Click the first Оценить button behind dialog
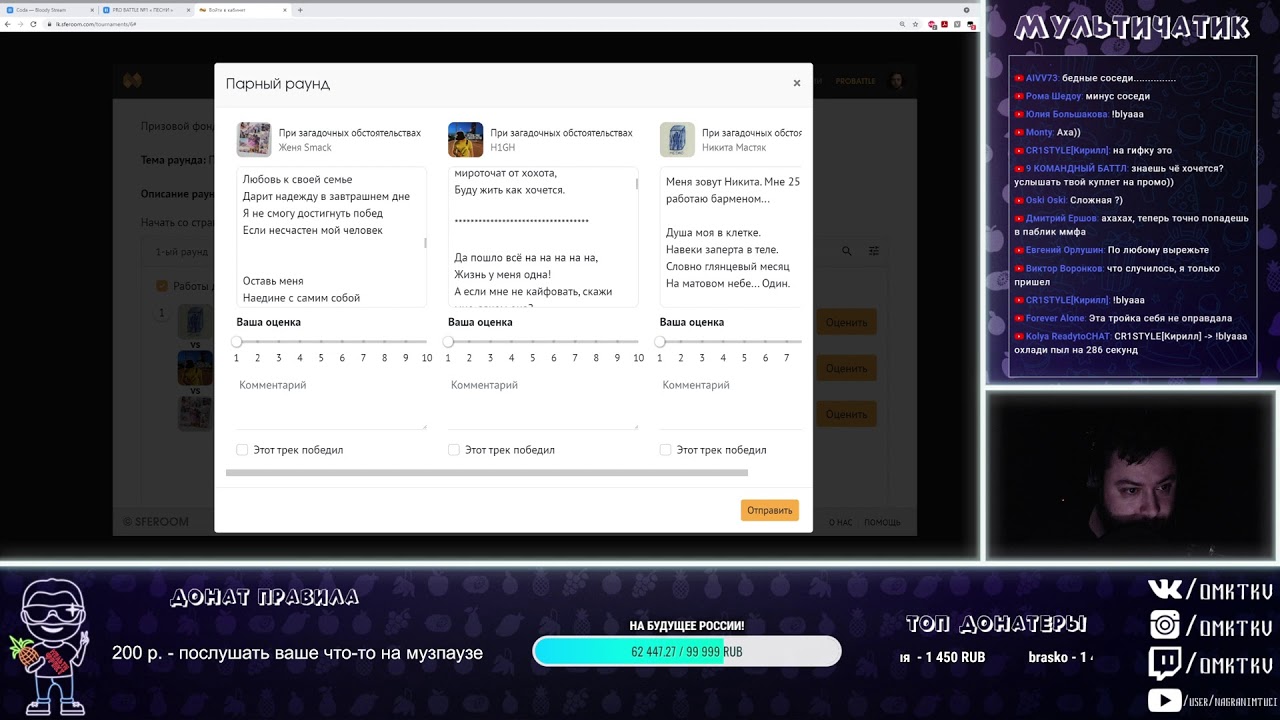This screenshot has height=720, width=1280. point(846,322)
